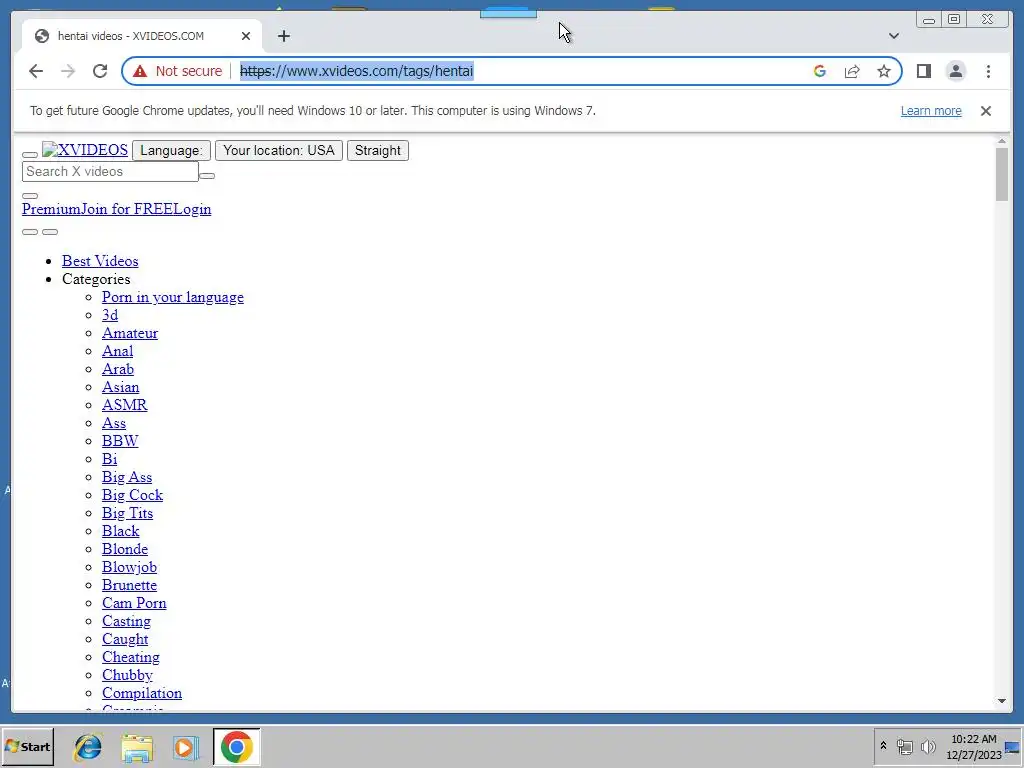1024x768 pixels.
Task: Click the Not secure warning triangle icon
Action: pos(140,71)
